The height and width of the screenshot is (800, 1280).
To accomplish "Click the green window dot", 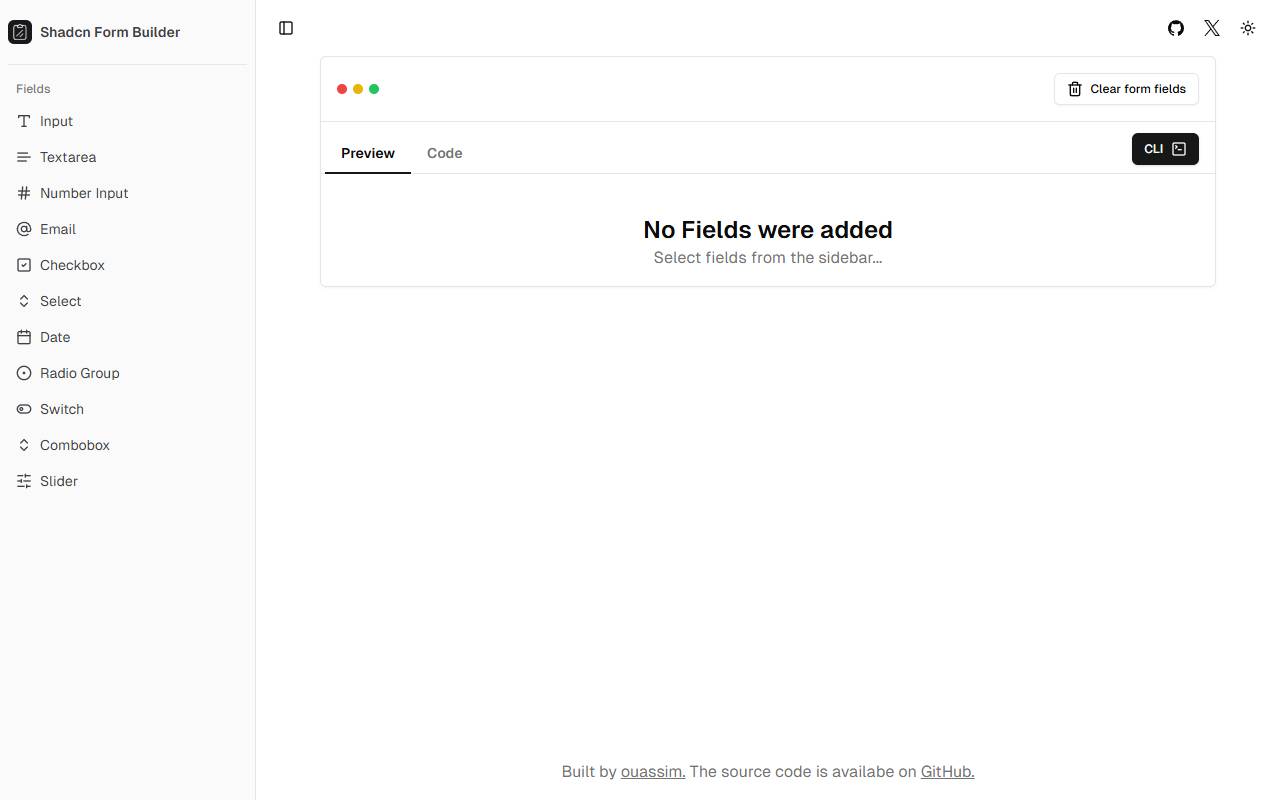I will [x=374, y=89].
